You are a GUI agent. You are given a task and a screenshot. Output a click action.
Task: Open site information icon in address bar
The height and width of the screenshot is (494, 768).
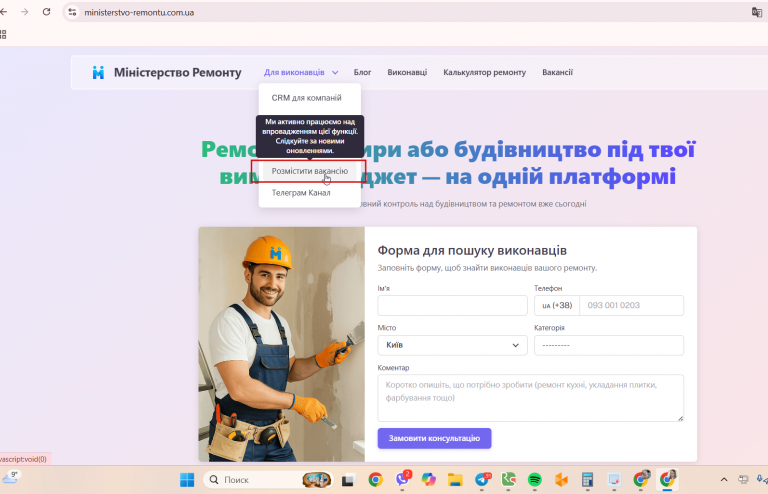coord(72,12)
